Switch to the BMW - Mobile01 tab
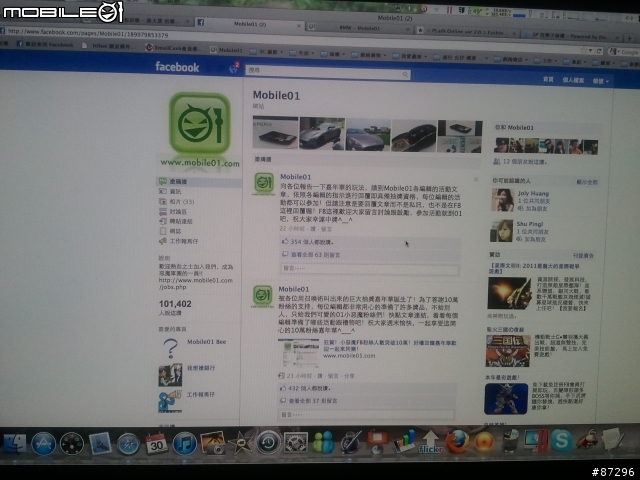The width and height of the screenshot is (640, 480). pyautogui.click(x=359, y=28)
